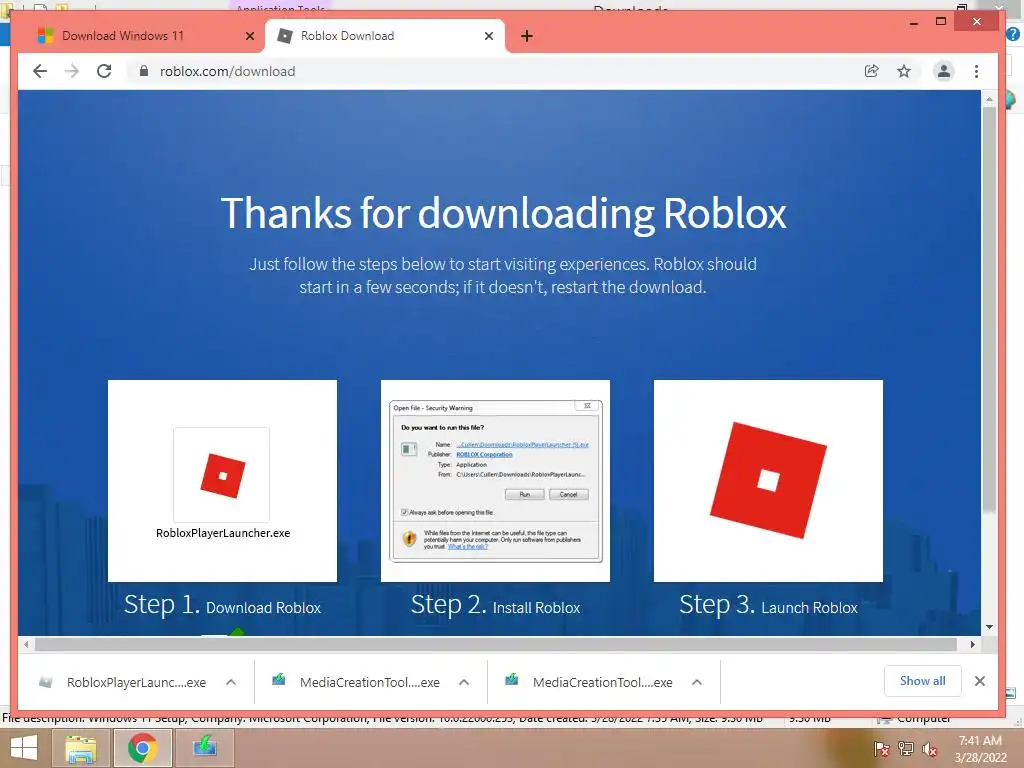1024x768 pixels.
Task: Open a new tab with the plus button
Action: coord(527,36)
